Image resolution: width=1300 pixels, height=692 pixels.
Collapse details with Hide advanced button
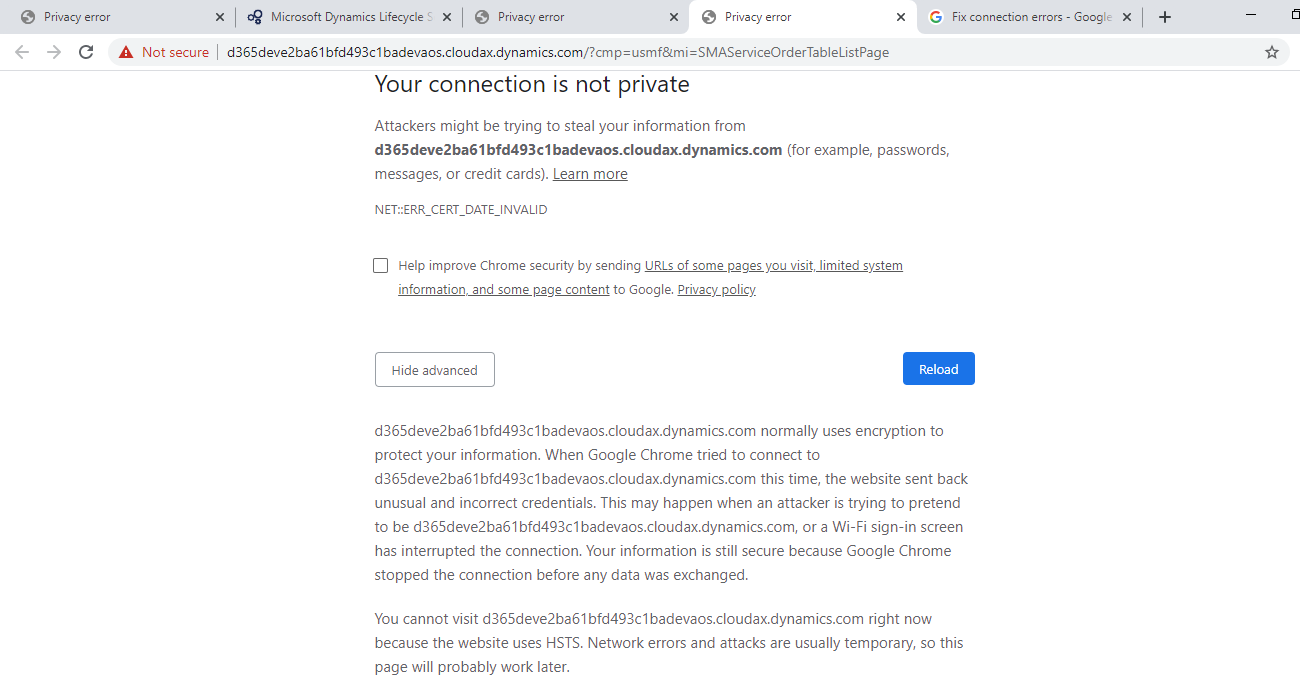pos(434,370)
